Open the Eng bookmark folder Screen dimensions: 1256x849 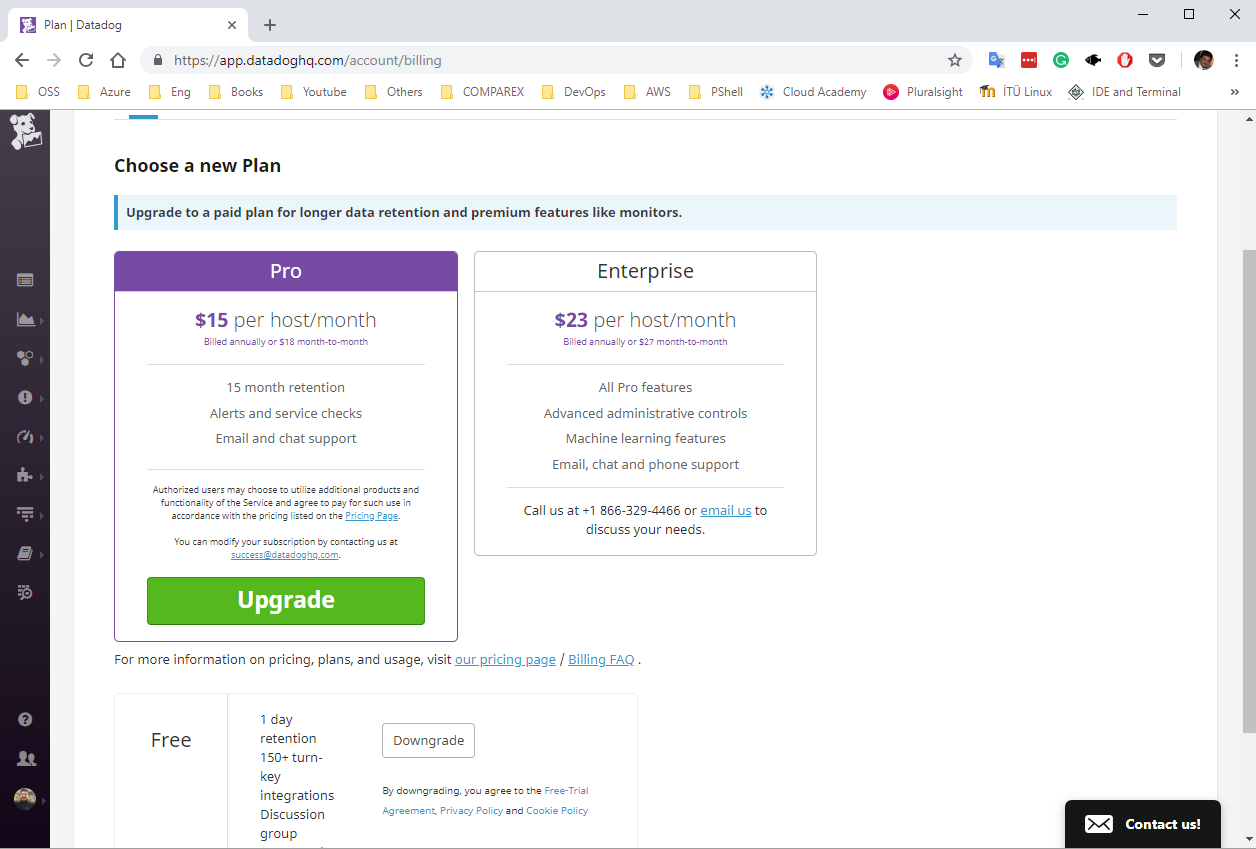point(170,92)
